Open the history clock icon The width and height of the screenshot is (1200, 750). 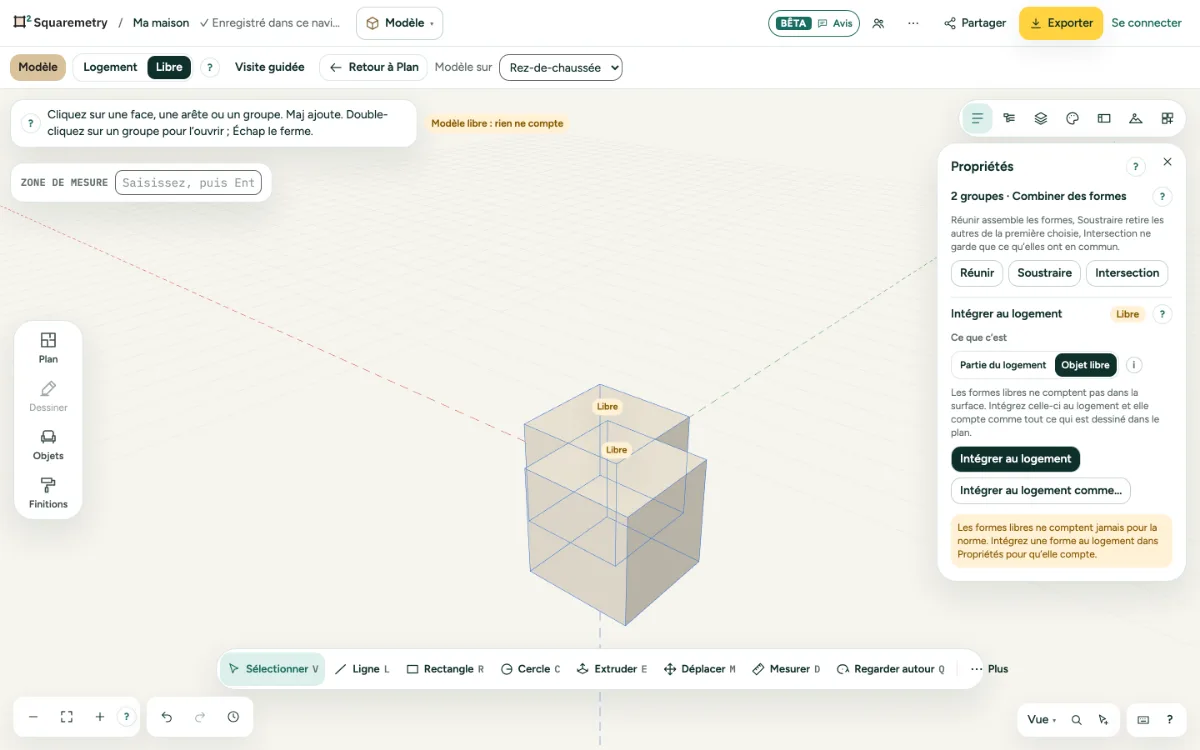pyautogui.click(x=233, y=717)
